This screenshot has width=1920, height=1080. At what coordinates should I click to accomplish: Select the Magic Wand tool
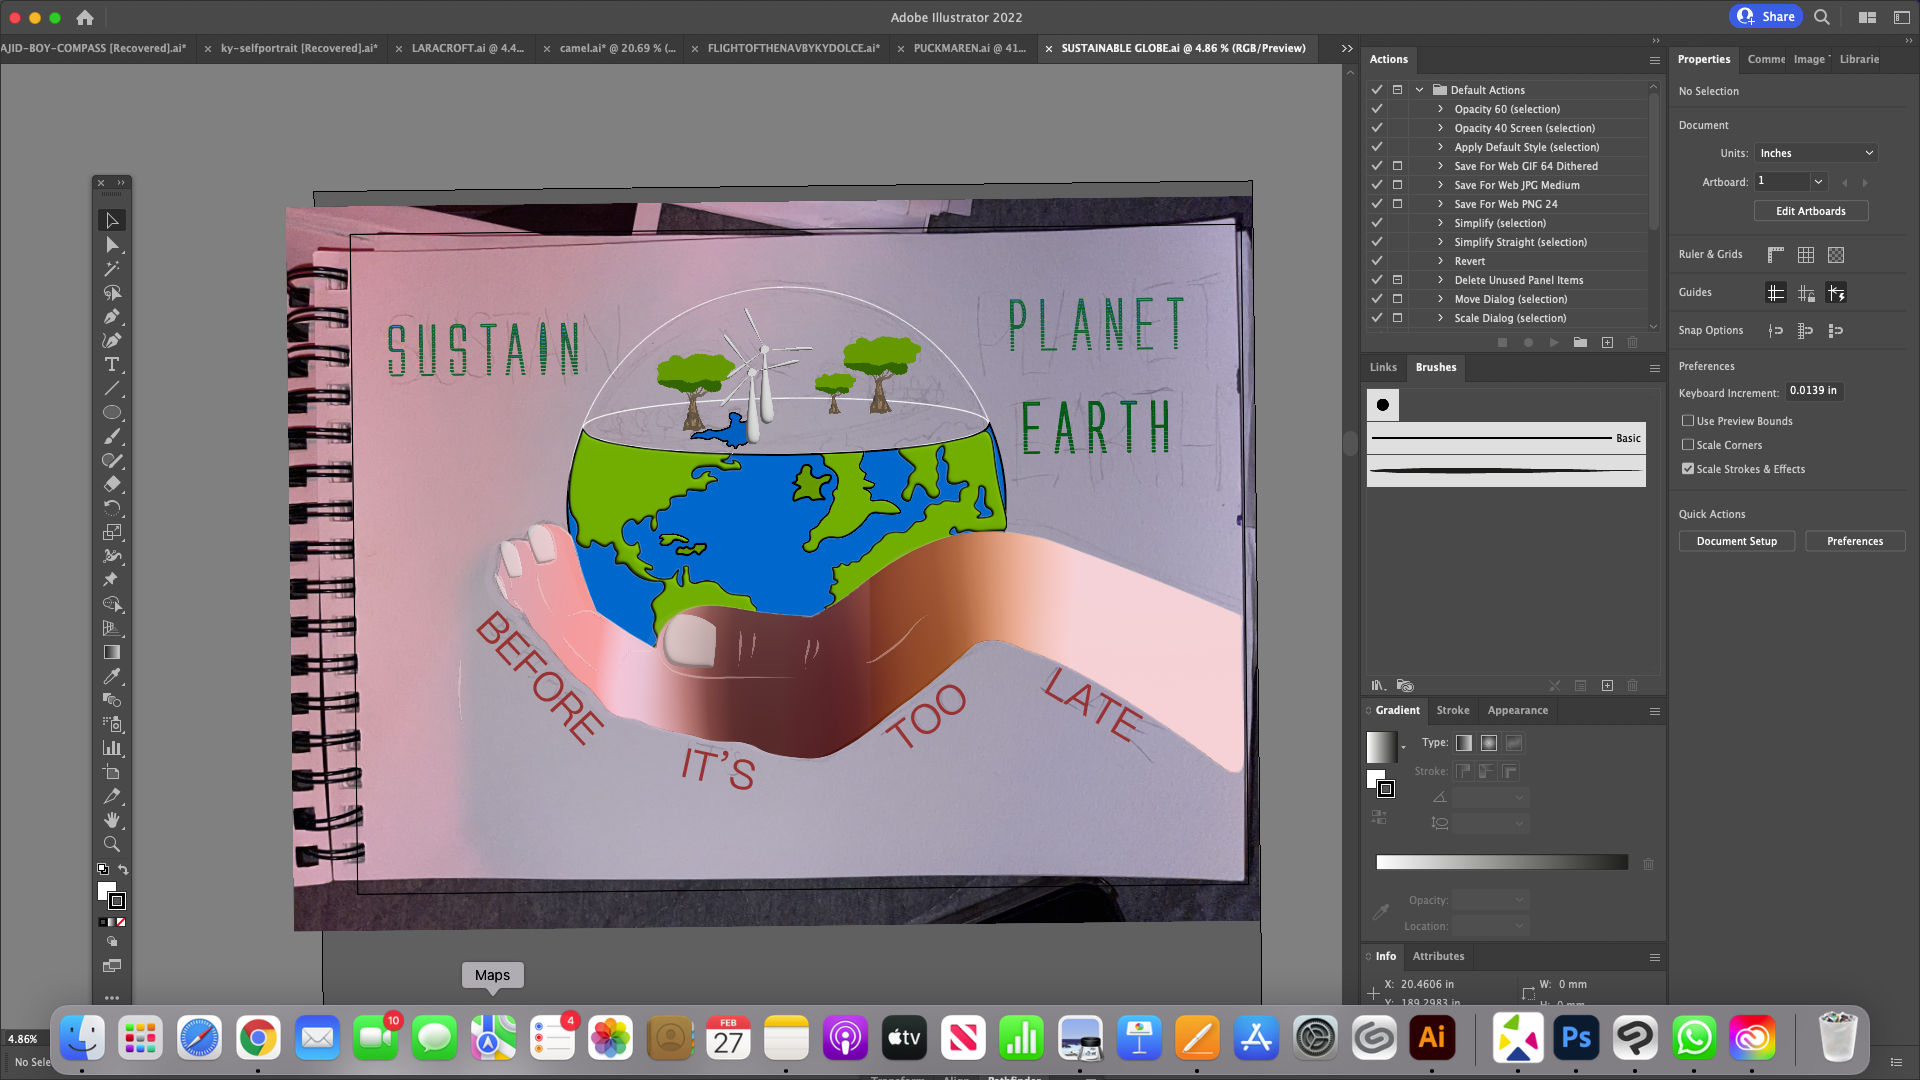[112, 269]
